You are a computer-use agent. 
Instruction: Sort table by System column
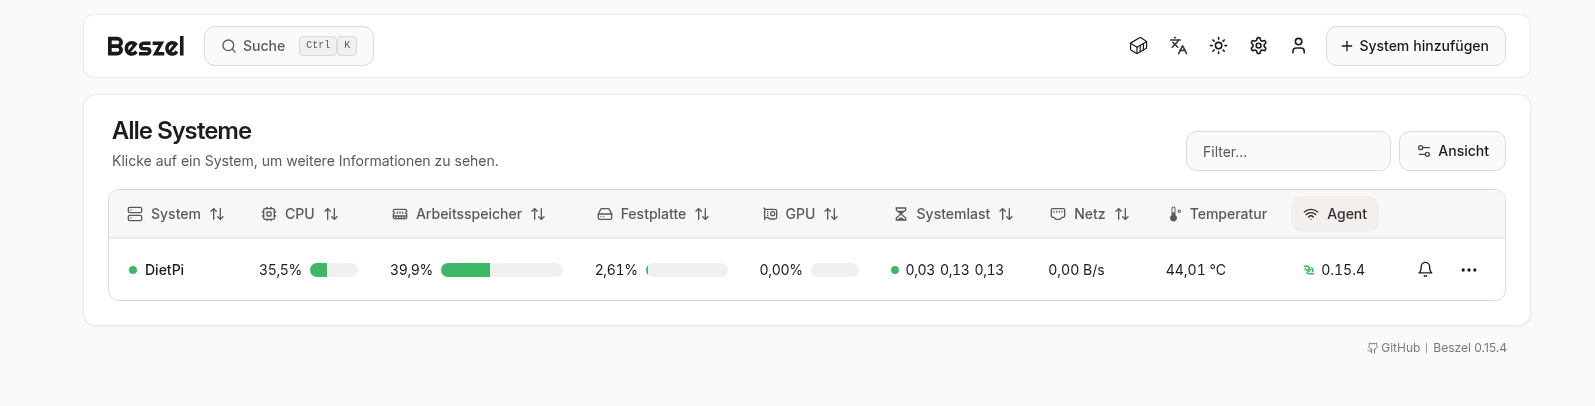(x=176, y=214)
